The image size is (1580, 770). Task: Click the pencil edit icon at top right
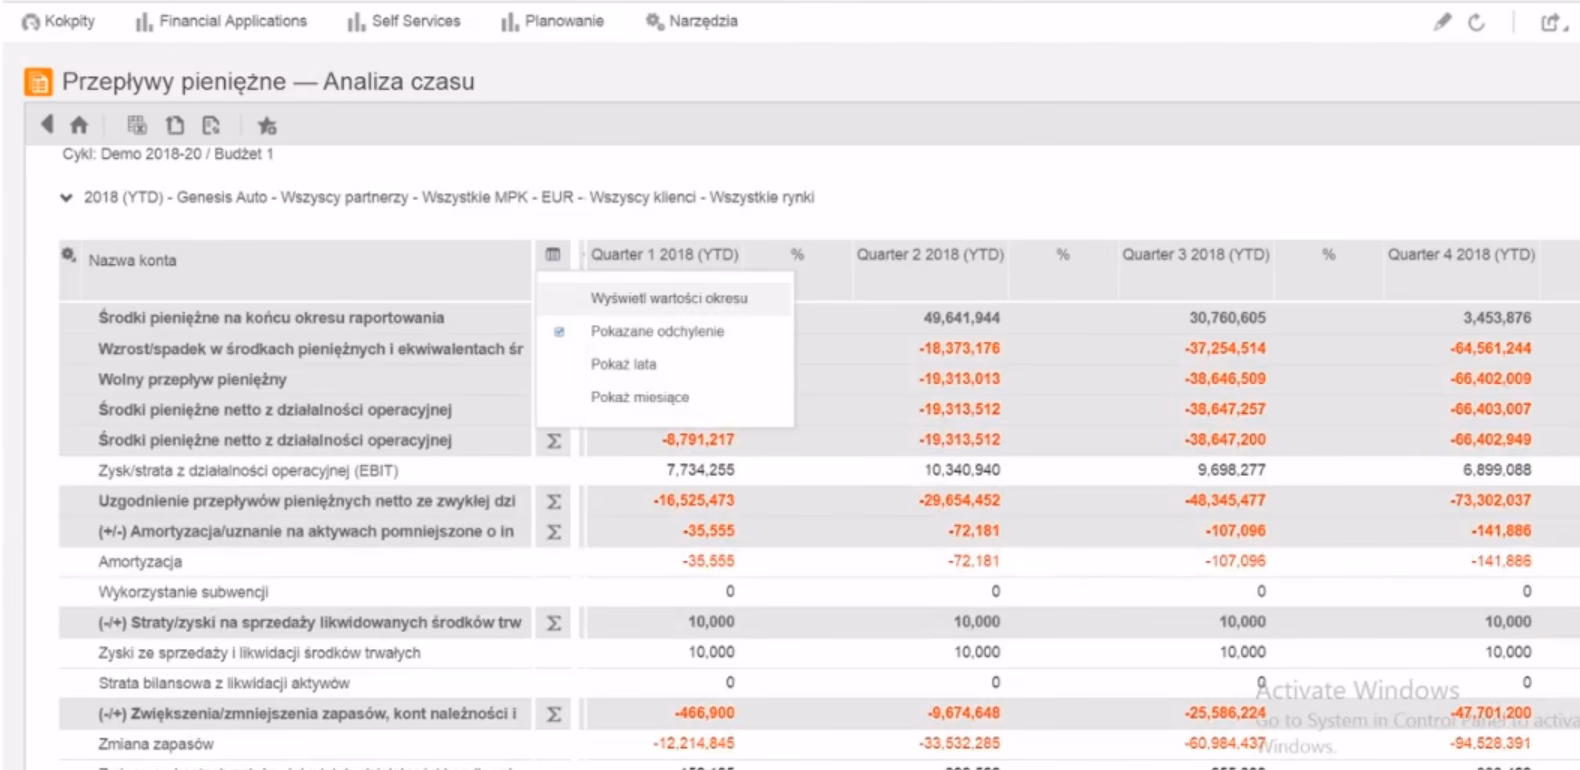click(x=1441, y=22)
